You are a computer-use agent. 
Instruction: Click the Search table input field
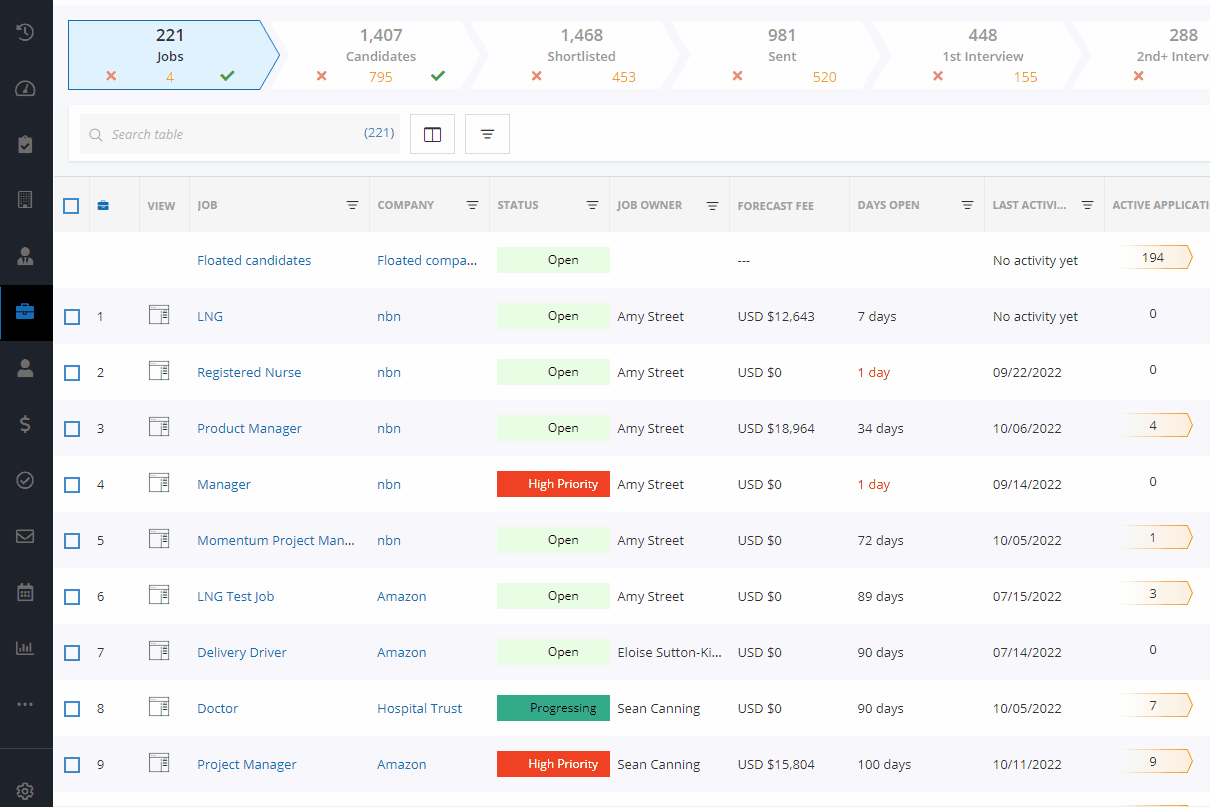(240, 134)
